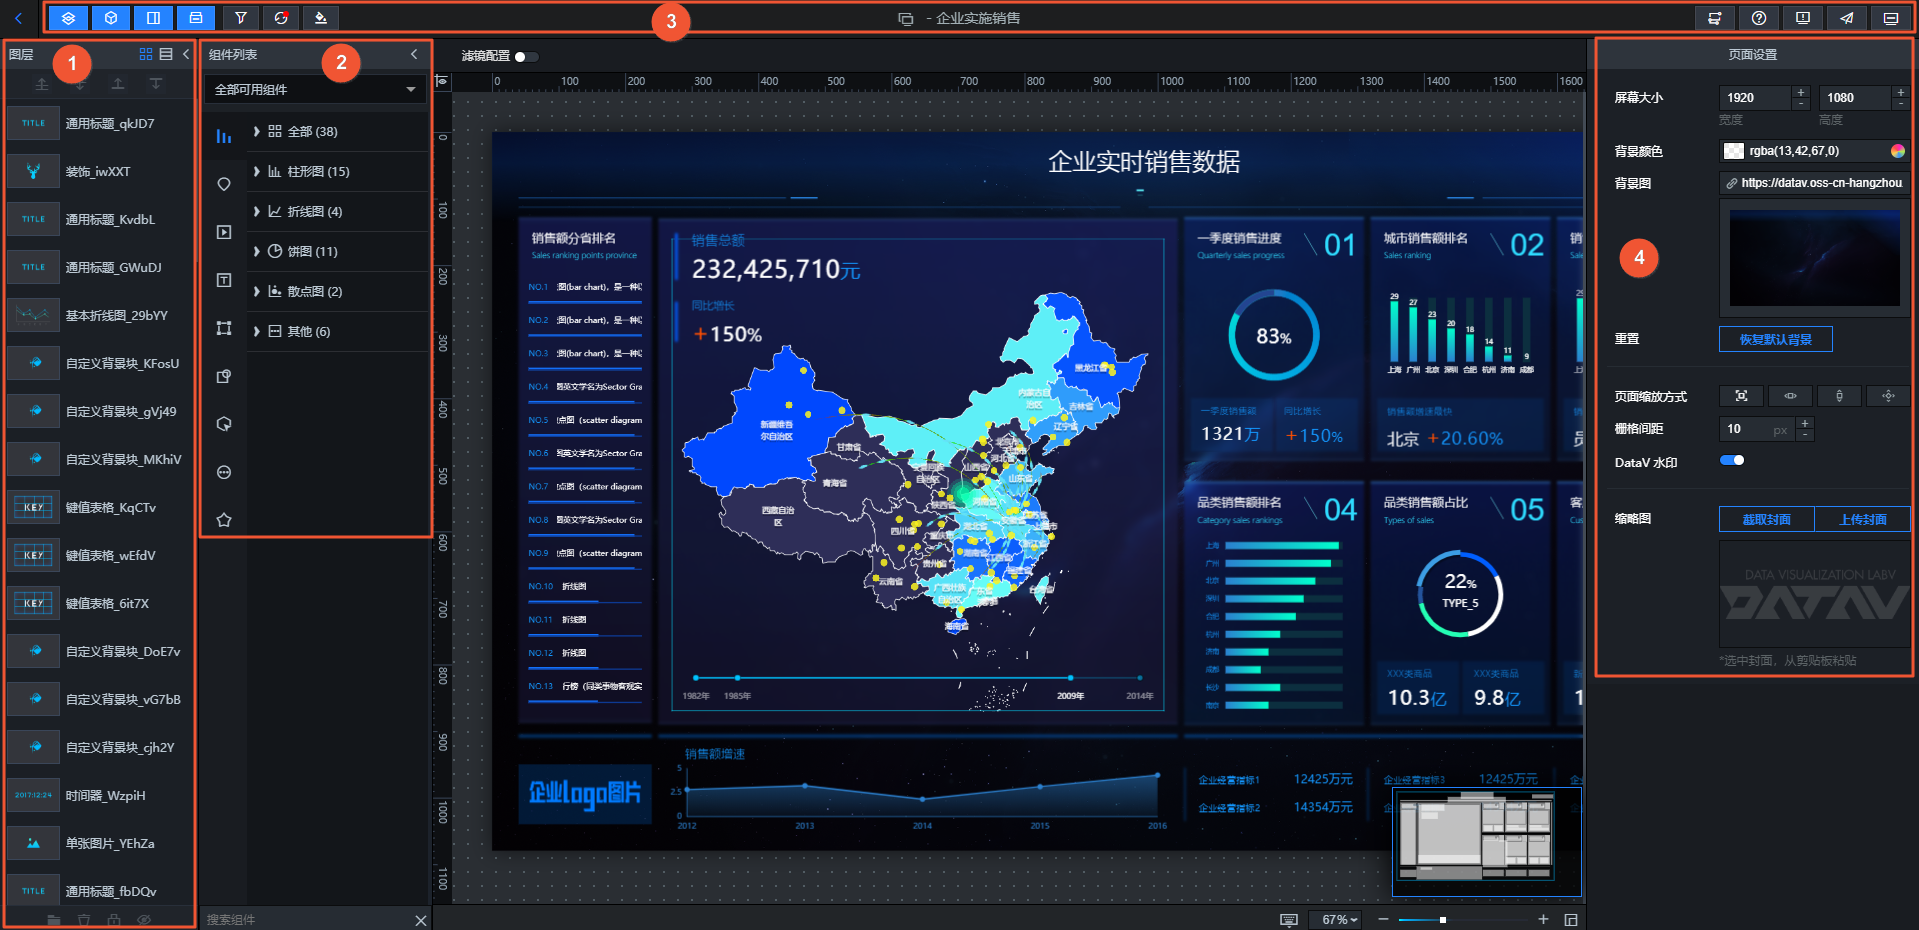
Task: Expand the 全部 (38) component group
Action: (x=339, y=131)
